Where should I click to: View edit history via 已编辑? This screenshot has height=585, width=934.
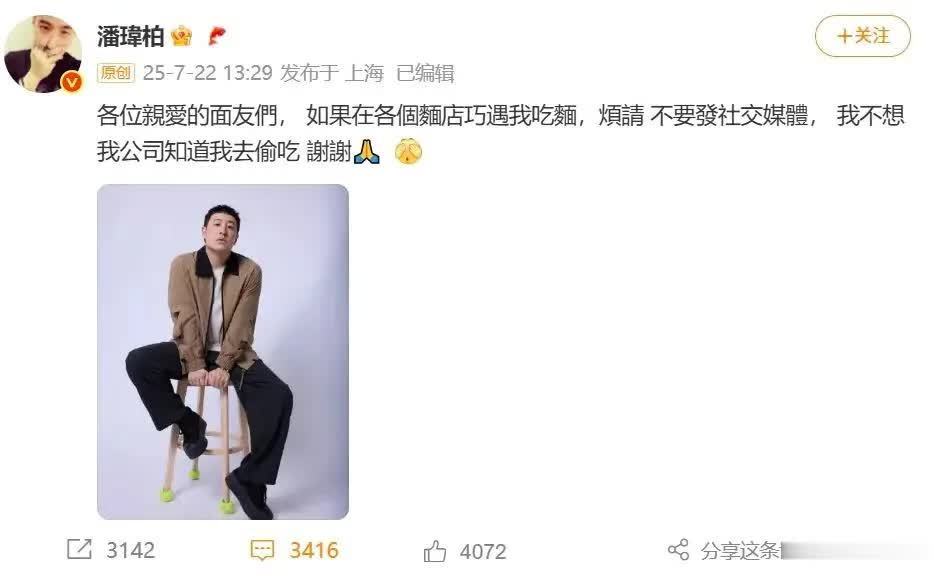425,73
